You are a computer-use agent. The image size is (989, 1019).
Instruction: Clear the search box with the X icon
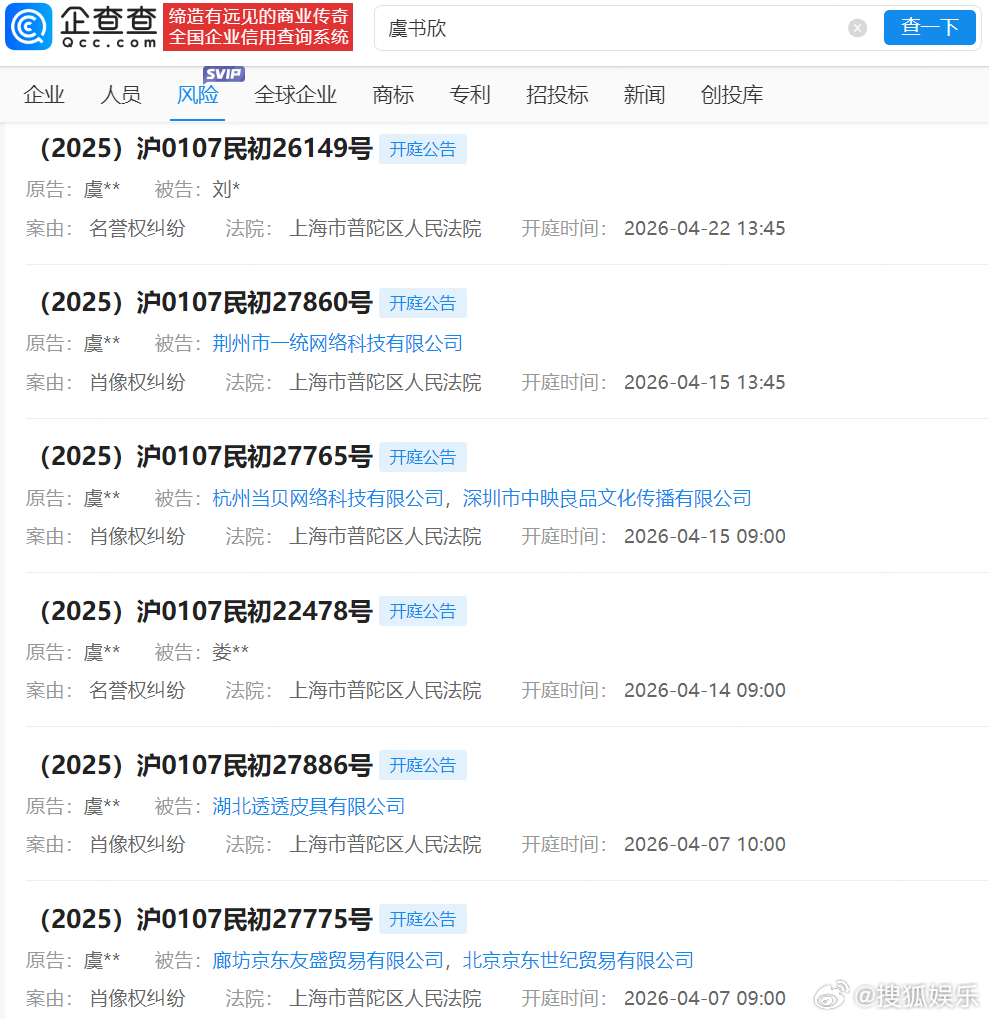(857, 28)
